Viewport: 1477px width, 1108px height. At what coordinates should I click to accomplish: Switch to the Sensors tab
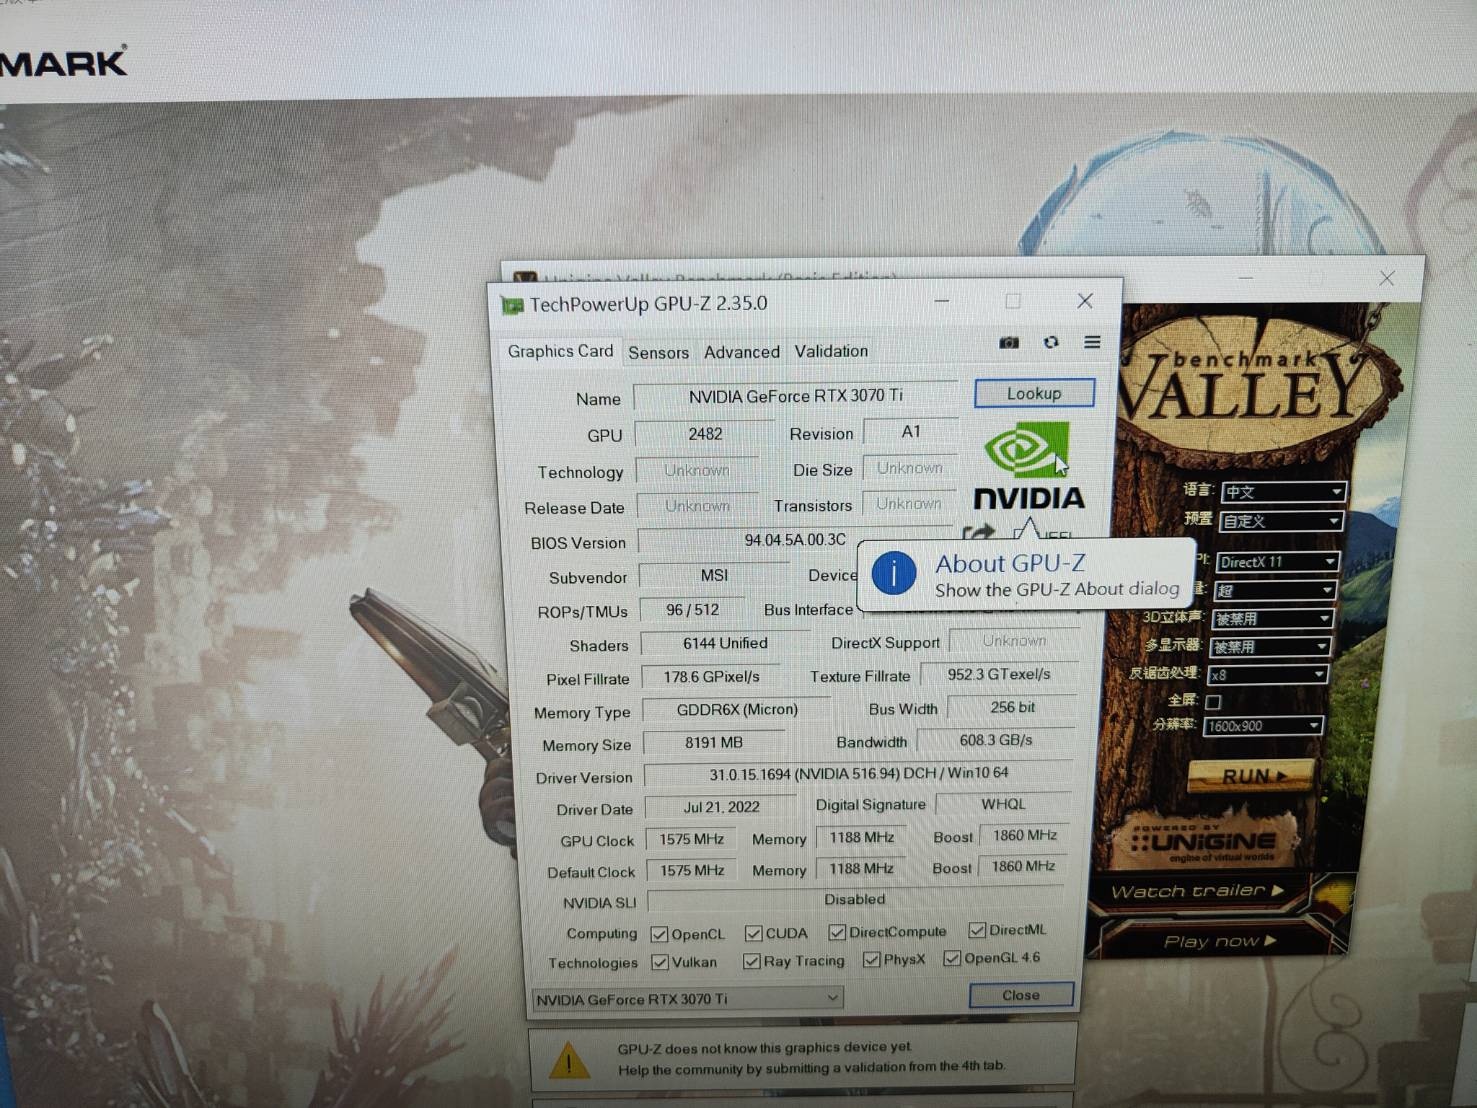pyautogui.click(x=658, y=352)
